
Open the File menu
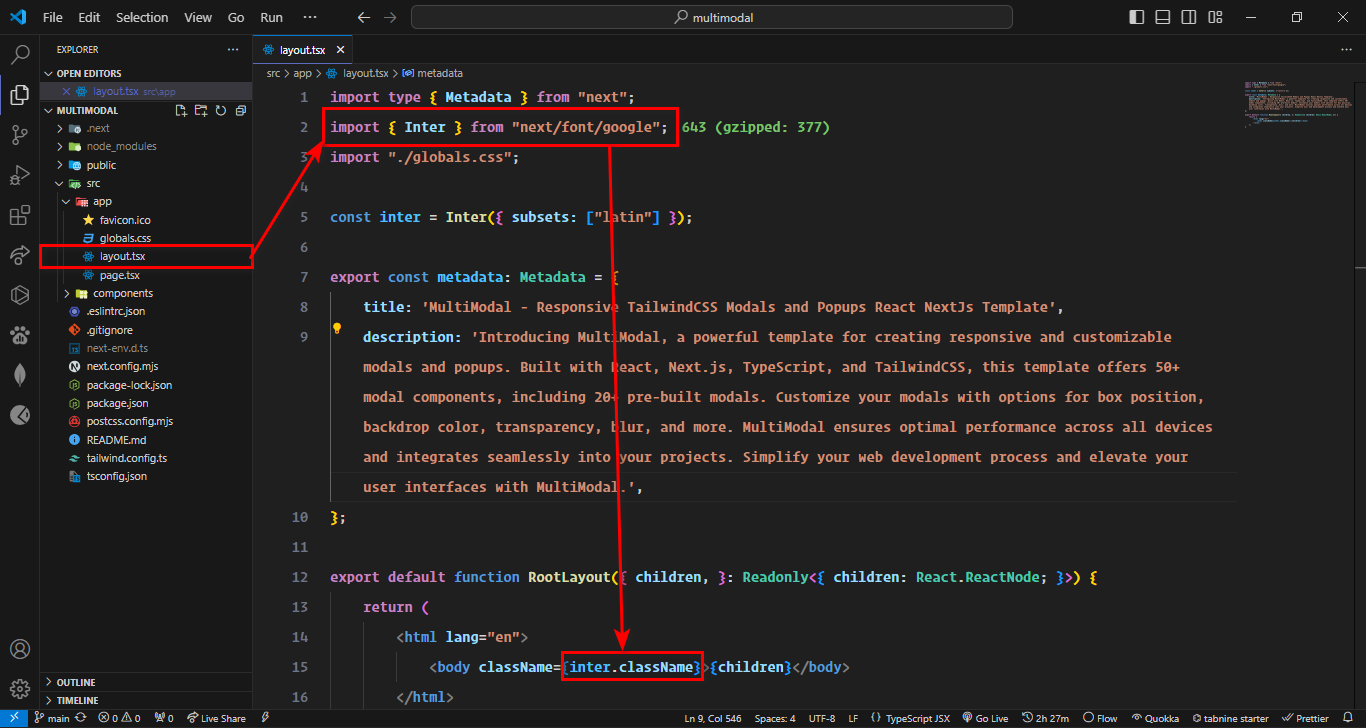pyautogui.click(x=53, y=18)
